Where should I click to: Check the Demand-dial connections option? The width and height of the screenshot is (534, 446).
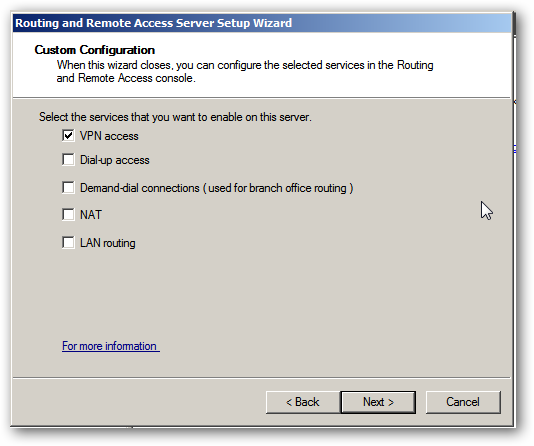click(68, 187)
